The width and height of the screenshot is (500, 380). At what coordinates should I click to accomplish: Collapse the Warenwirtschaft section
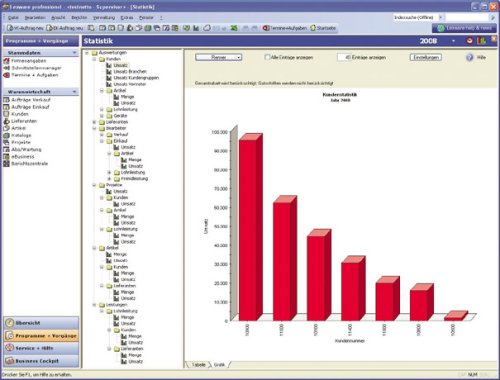(x=74, y=91)
